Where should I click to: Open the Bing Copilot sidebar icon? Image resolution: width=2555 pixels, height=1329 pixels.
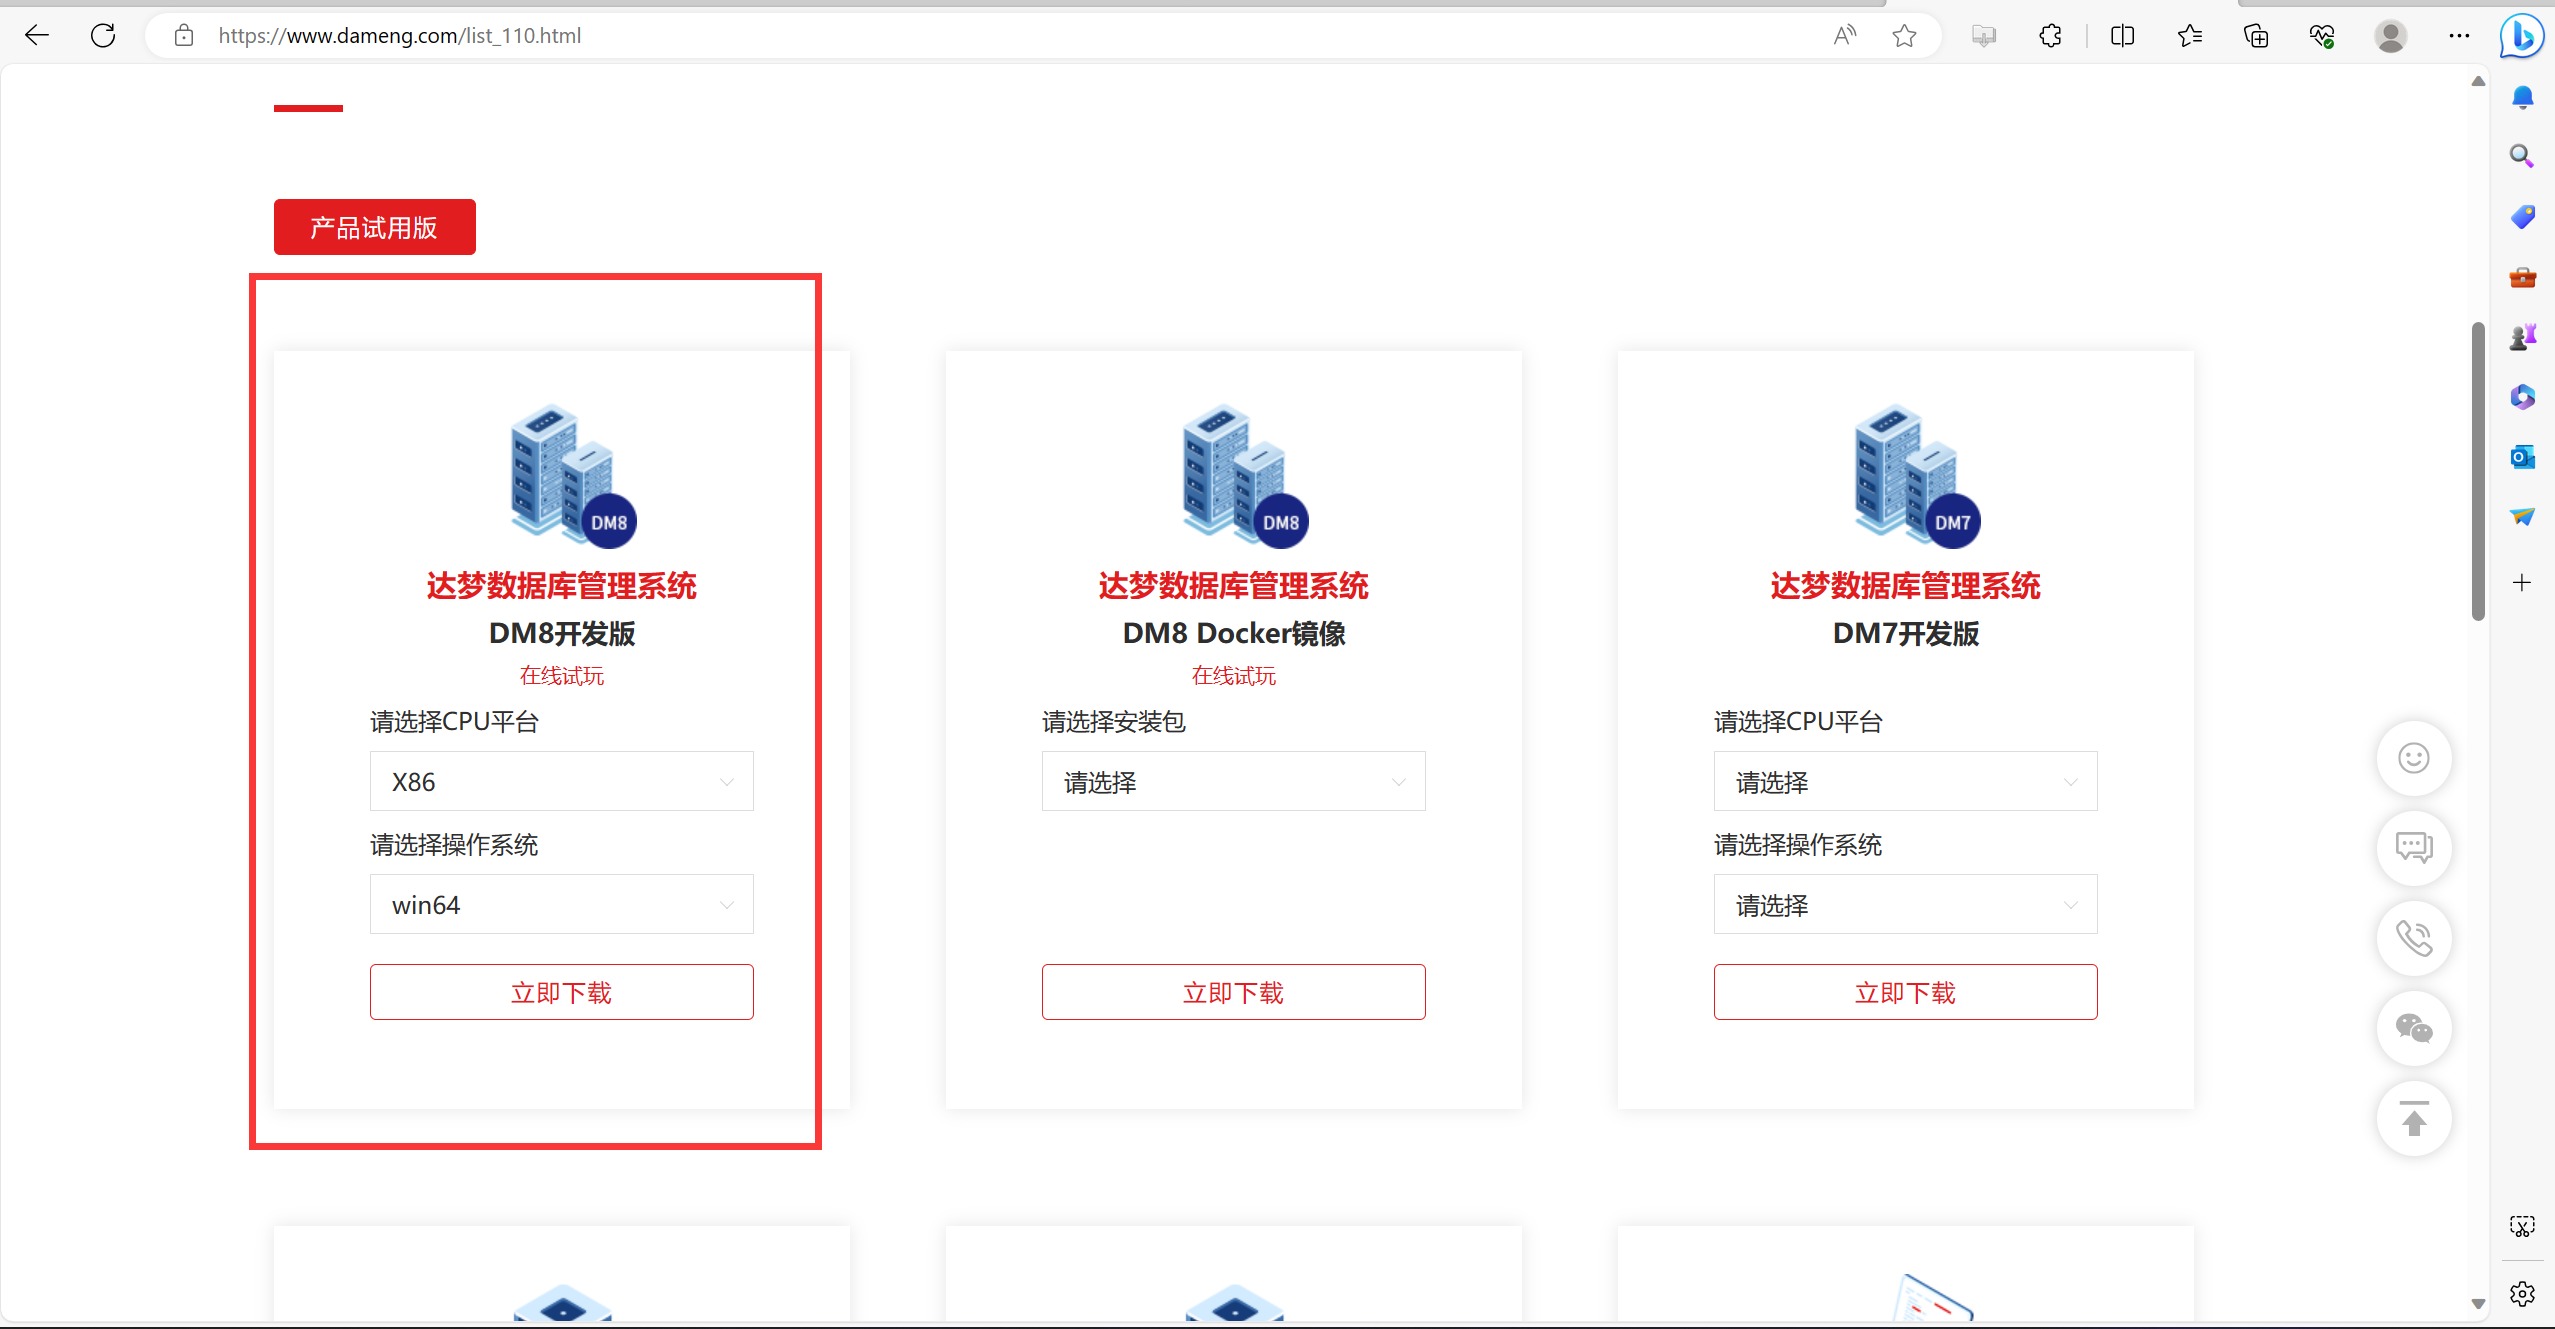2522,36
